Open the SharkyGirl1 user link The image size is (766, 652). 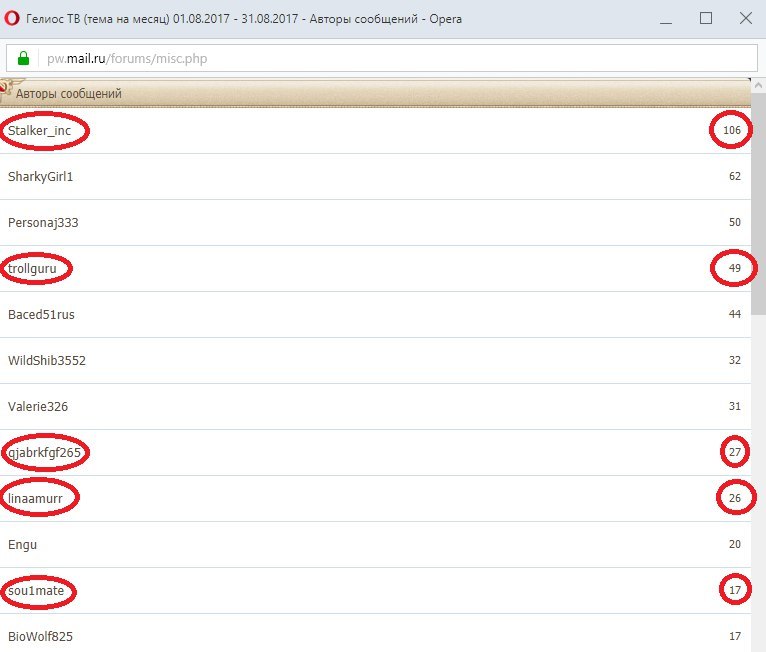40,177
